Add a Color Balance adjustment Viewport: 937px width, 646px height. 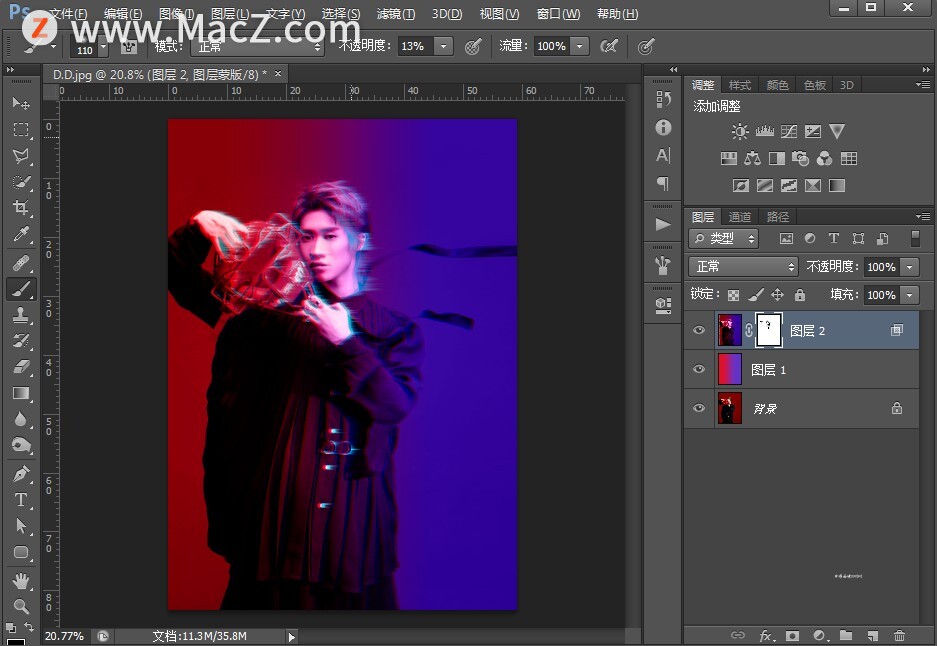click(752, 158)
